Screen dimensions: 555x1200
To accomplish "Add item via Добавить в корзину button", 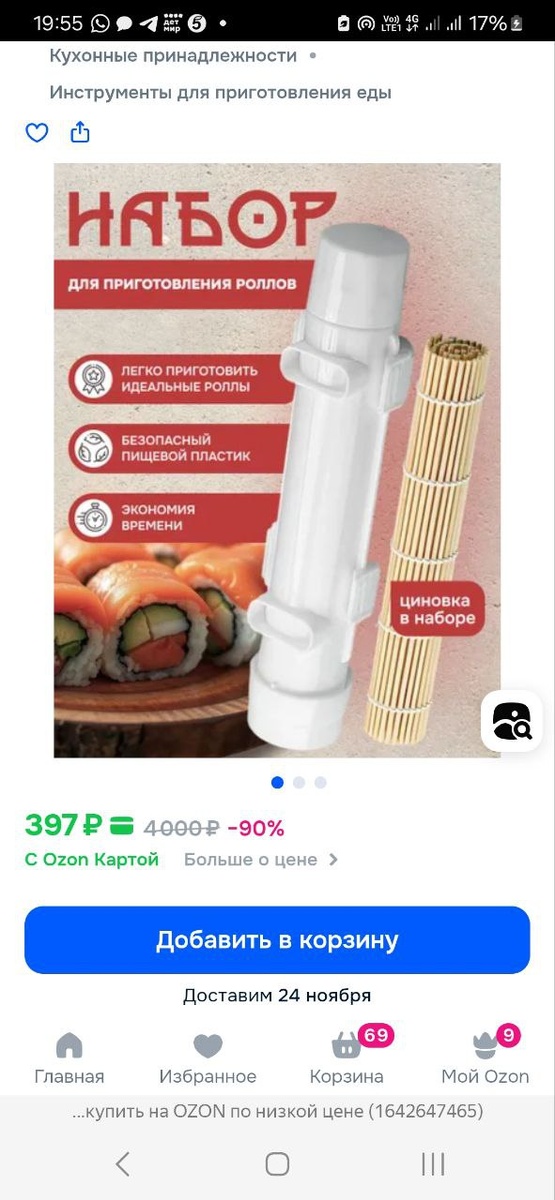I will click(x=277, y=940).
